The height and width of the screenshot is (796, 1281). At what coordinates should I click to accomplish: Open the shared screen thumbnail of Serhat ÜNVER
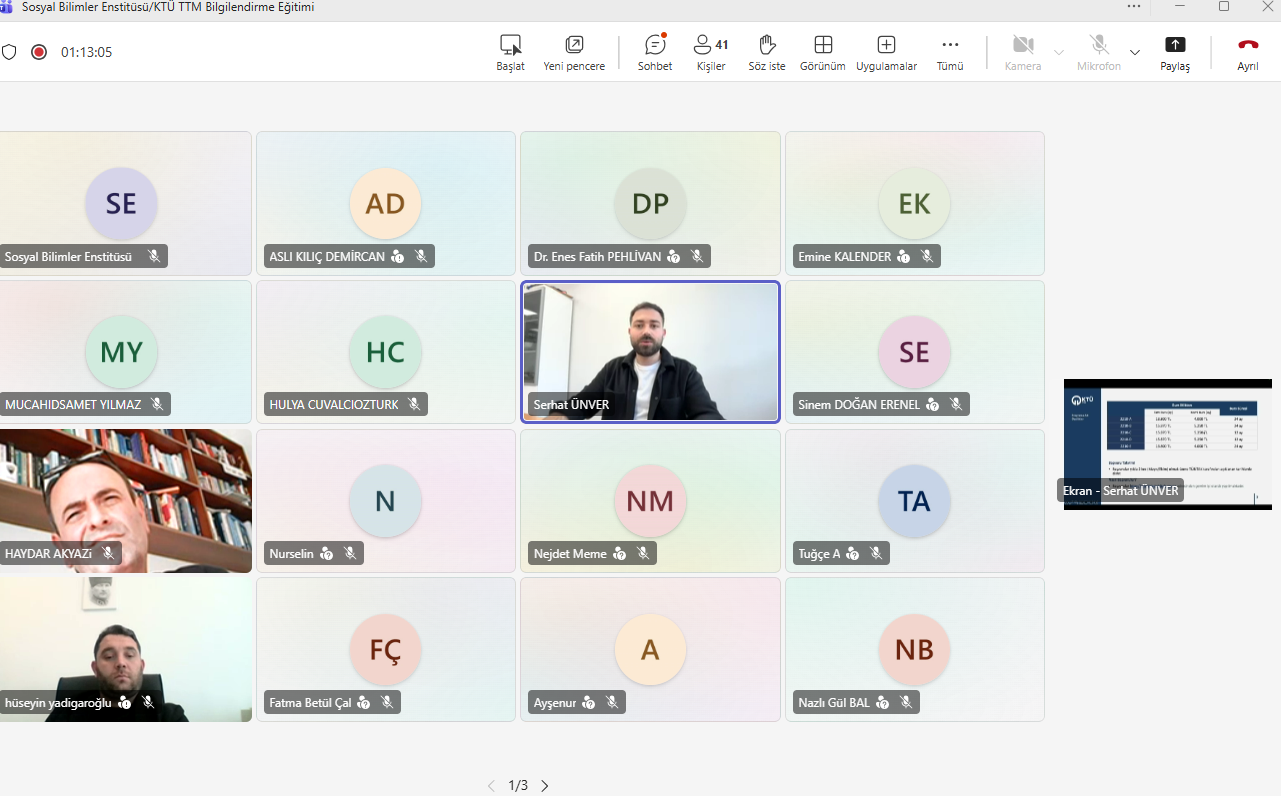point(1167,443)
